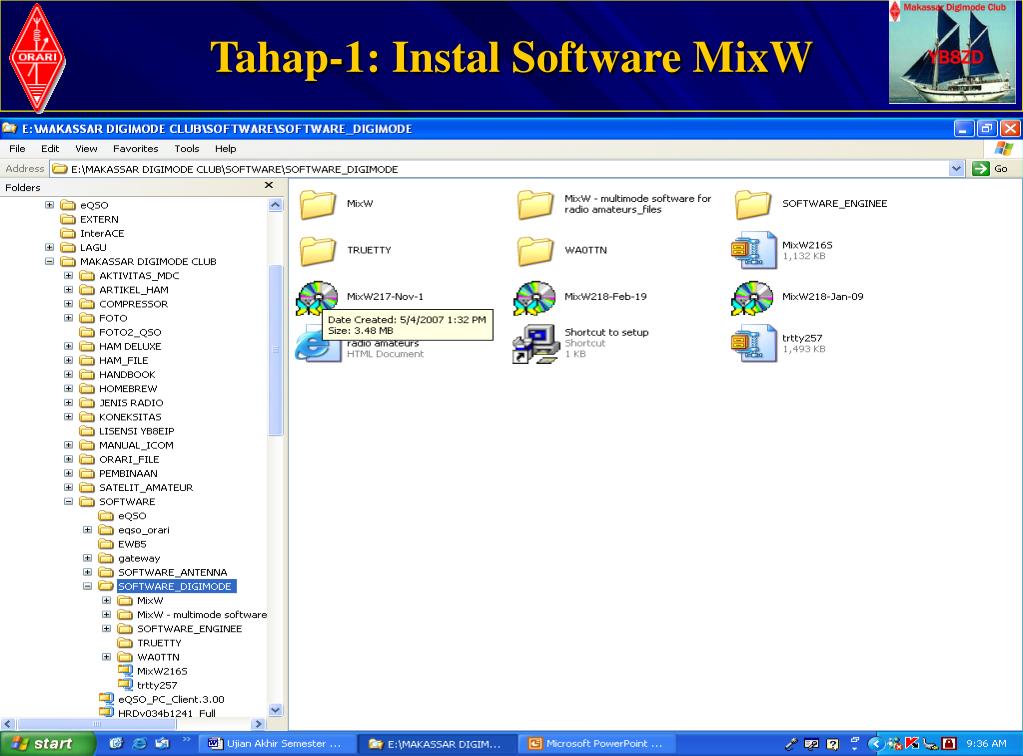Select trtty257 archive in folder tree
Screen dimensions: 1023x756
157,686
